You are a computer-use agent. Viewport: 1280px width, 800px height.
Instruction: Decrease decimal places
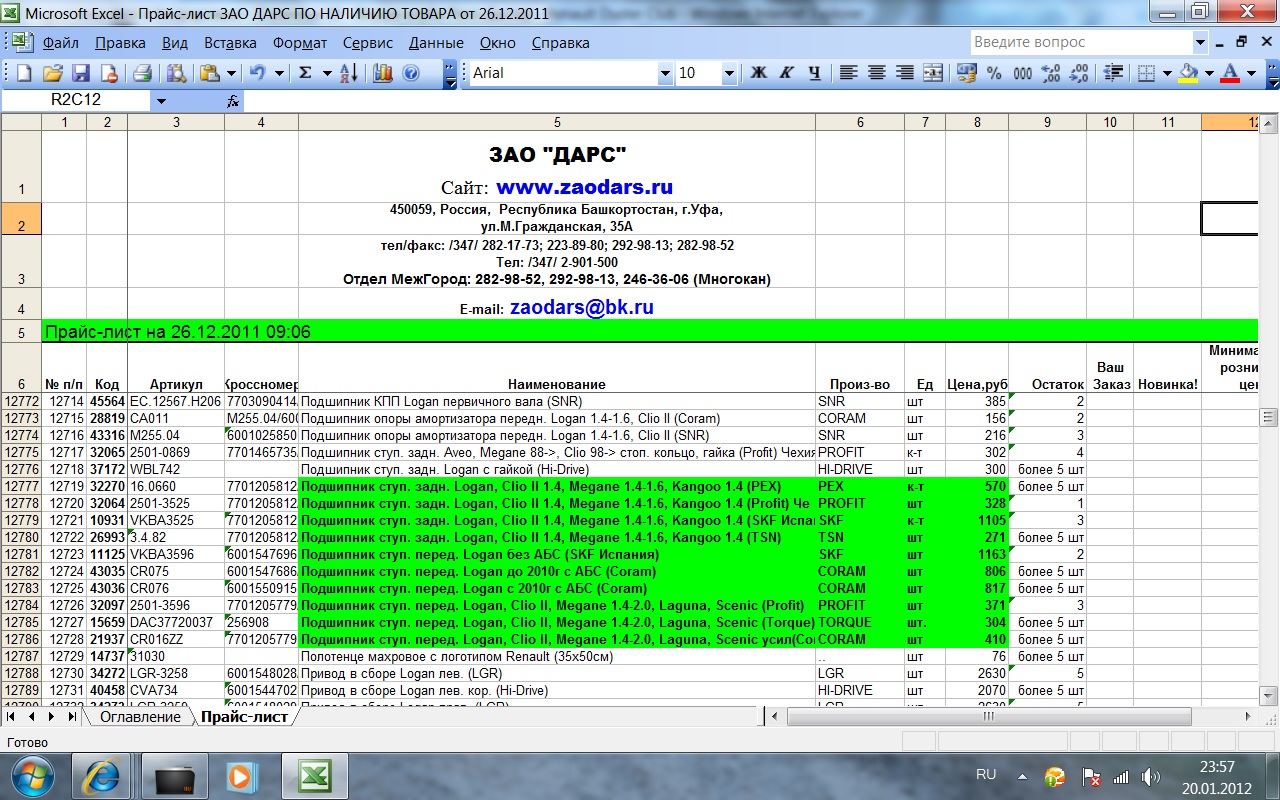[1078, 73]
